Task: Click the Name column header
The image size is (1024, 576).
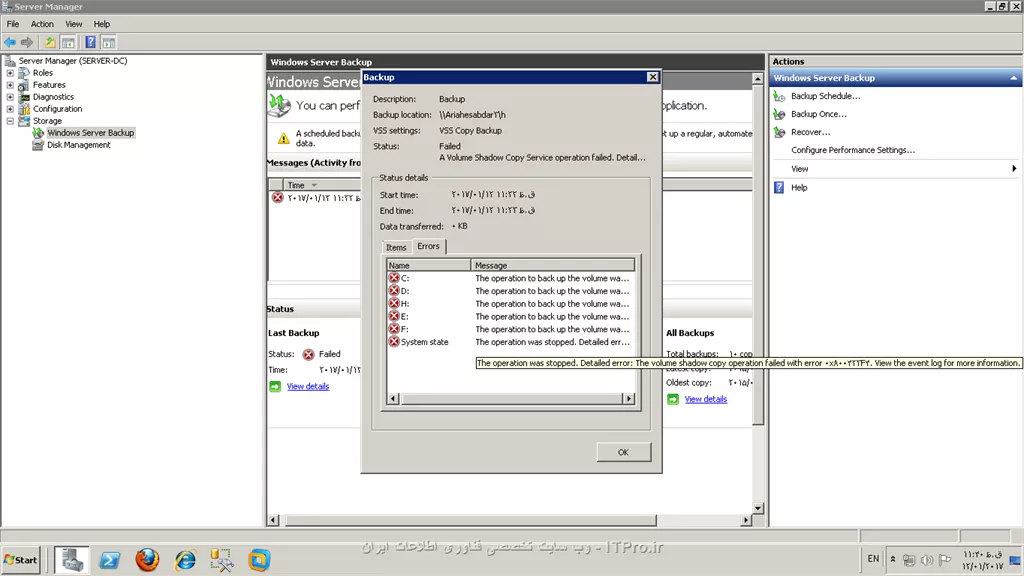Action: pos(428,266)
